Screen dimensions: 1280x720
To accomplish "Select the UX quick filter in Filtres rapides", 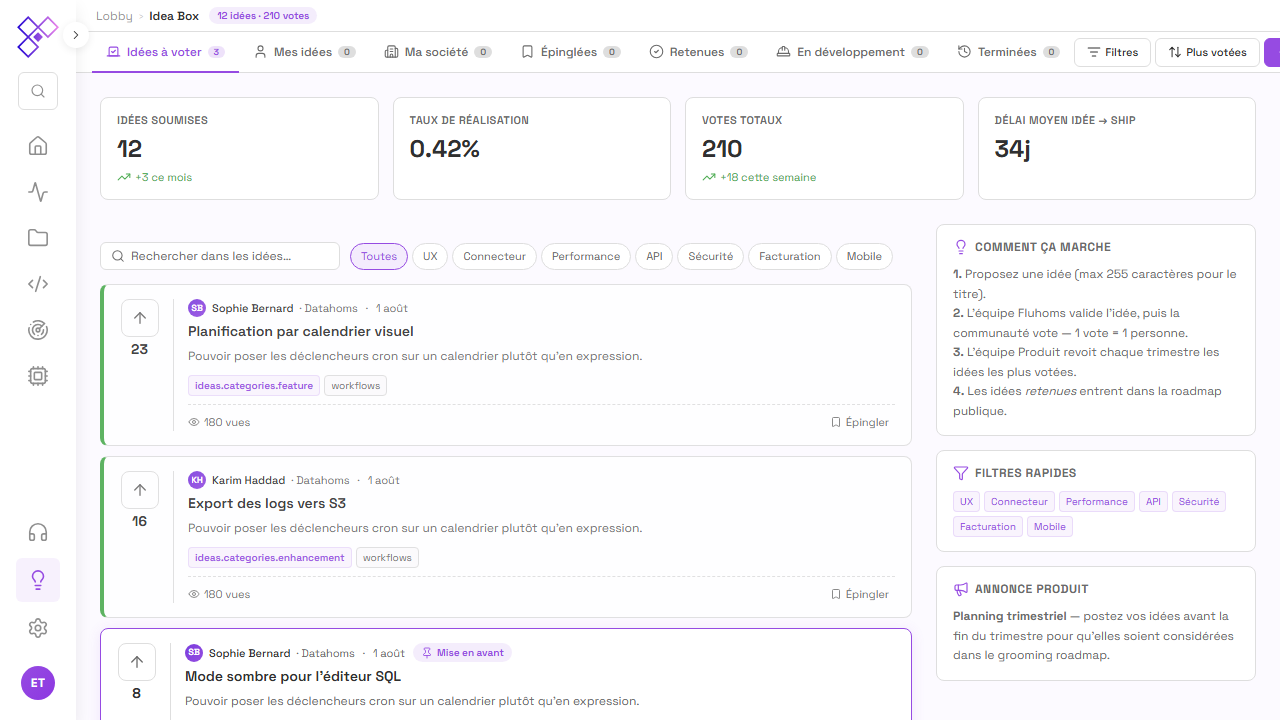I will (966, 502).
